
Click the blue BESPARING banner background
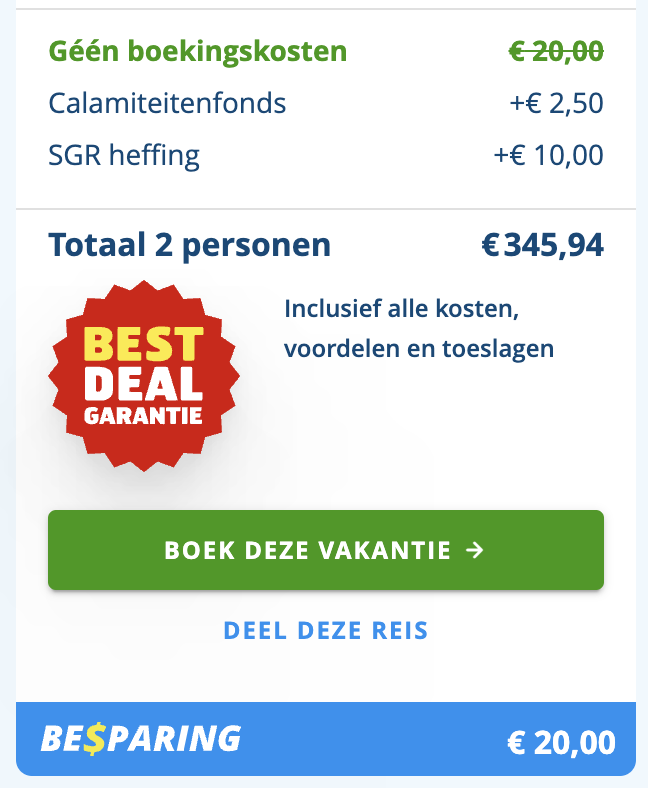326,739
